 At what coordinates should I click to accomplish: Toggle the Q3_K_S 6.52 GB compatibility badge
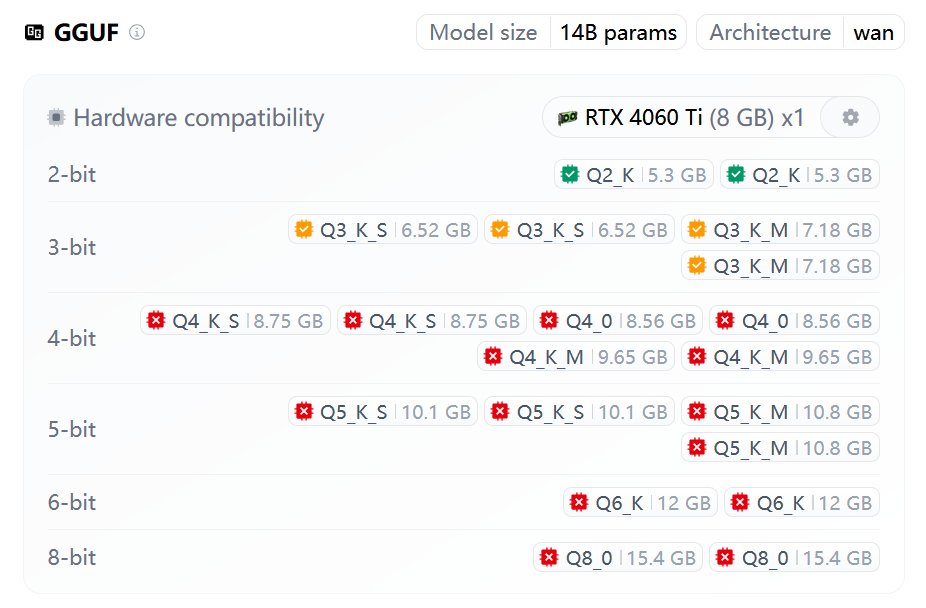(x=382, y=228)
